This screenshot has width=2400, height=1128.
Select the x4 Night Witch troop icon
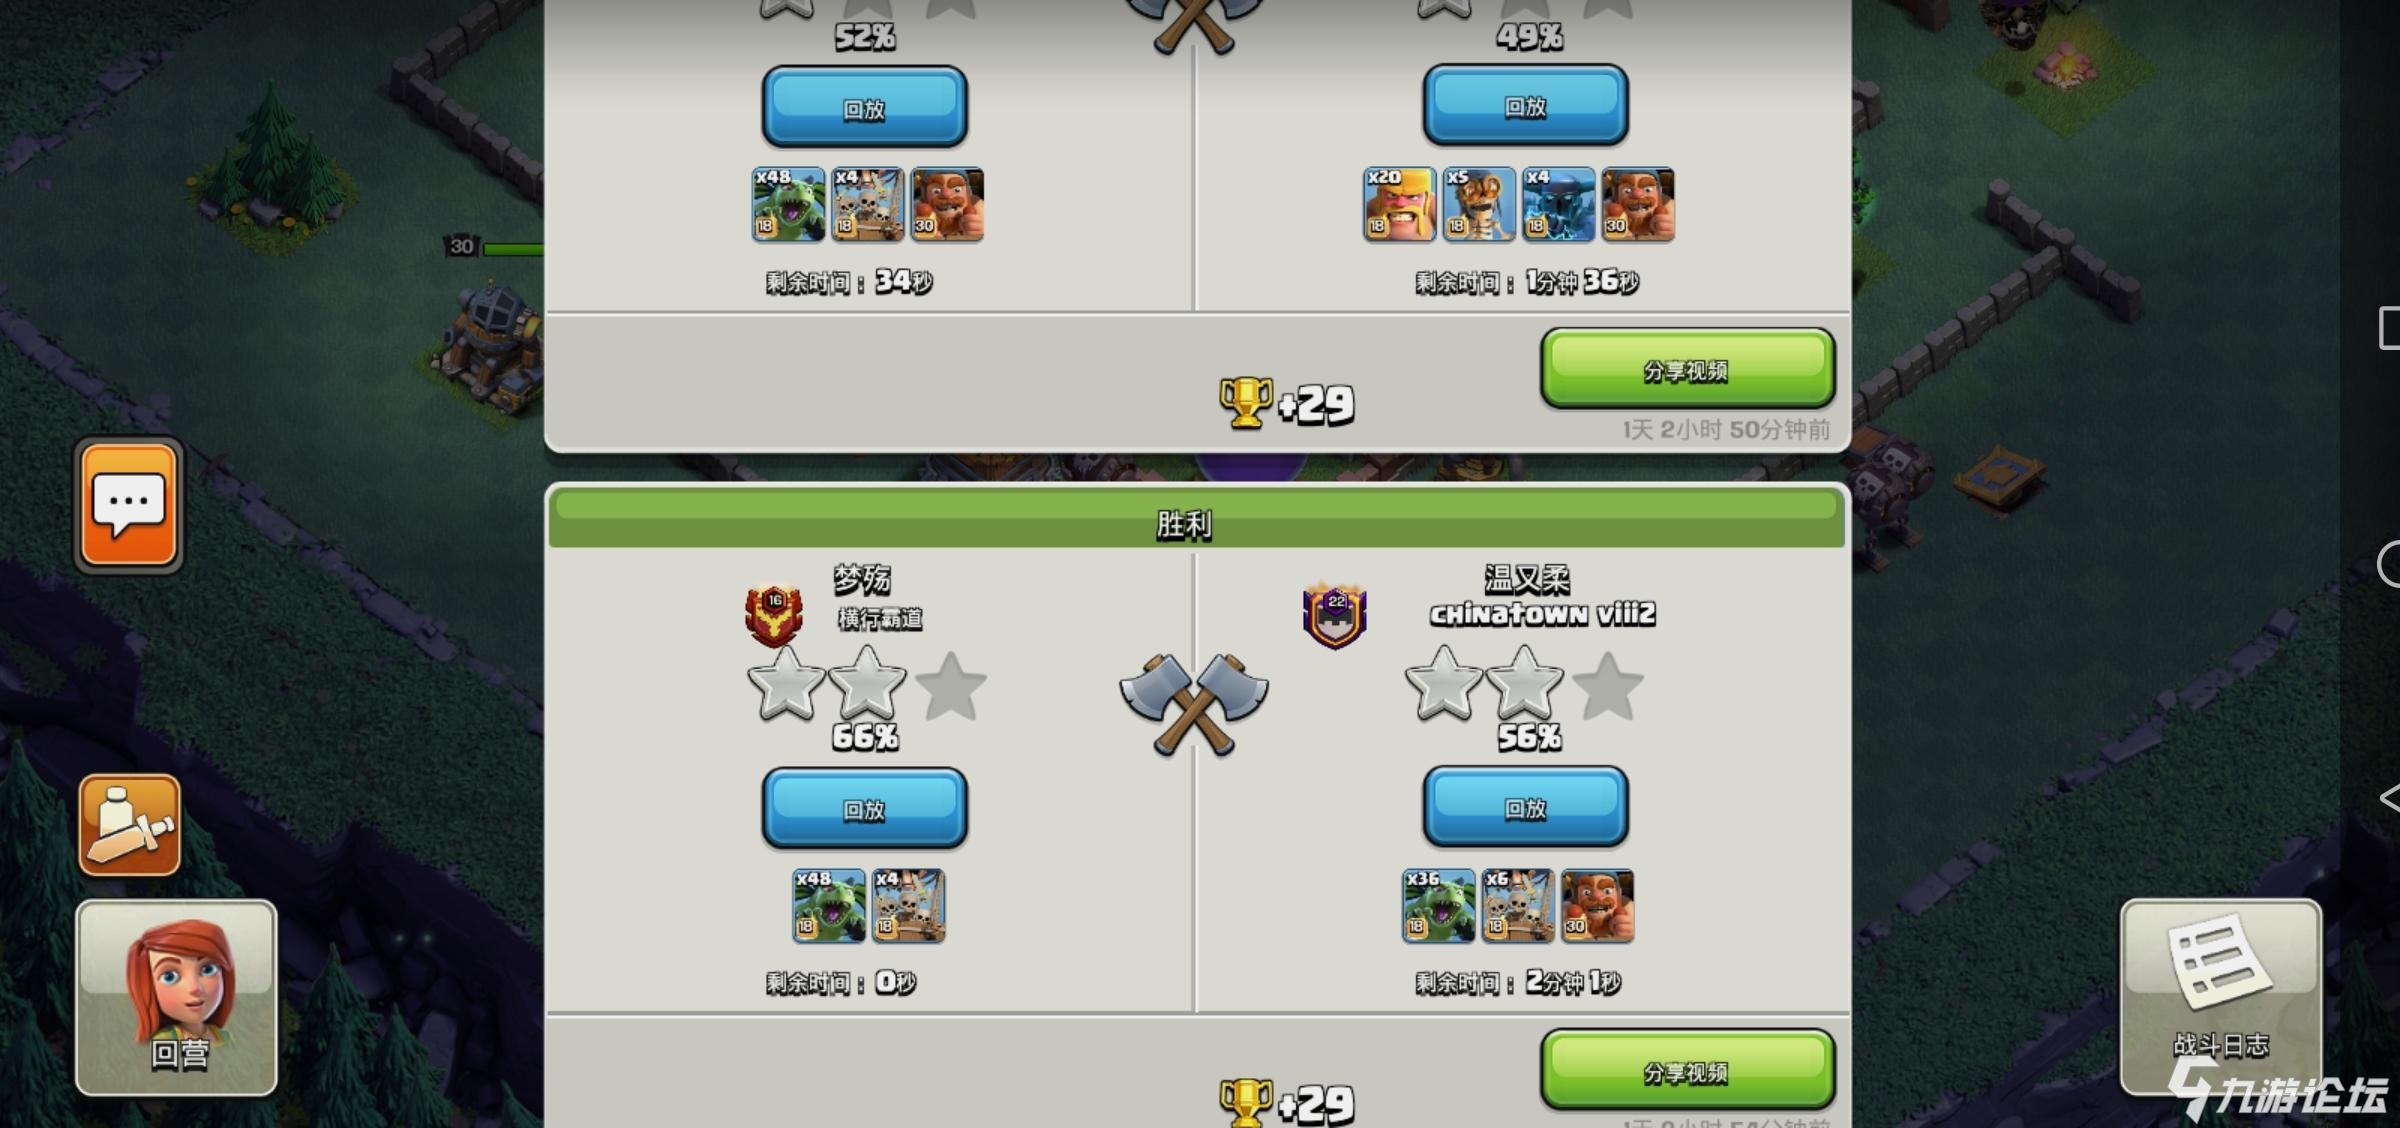click(x=1558, y=204)
